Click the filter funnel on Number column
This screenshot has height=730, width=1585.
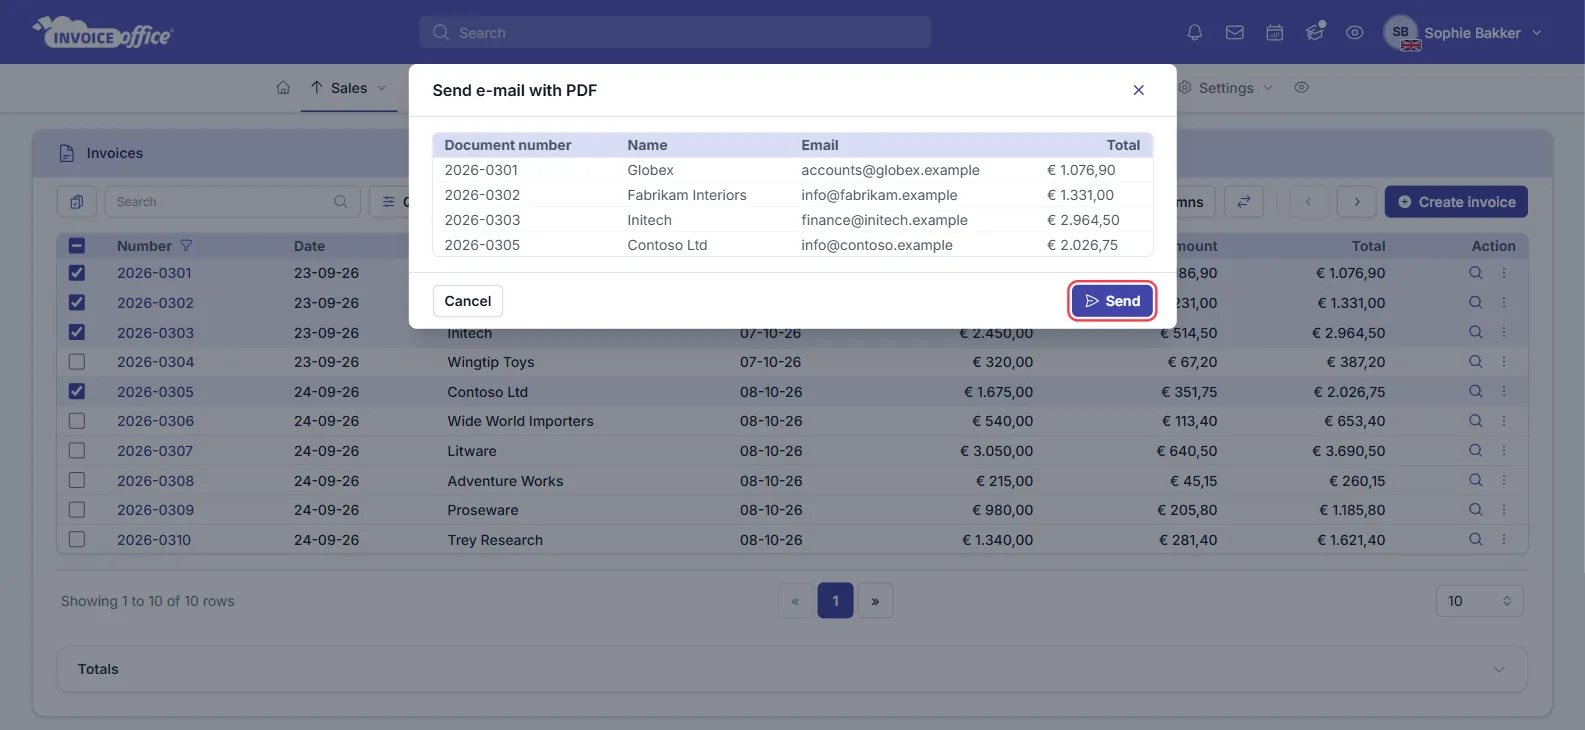186,246
